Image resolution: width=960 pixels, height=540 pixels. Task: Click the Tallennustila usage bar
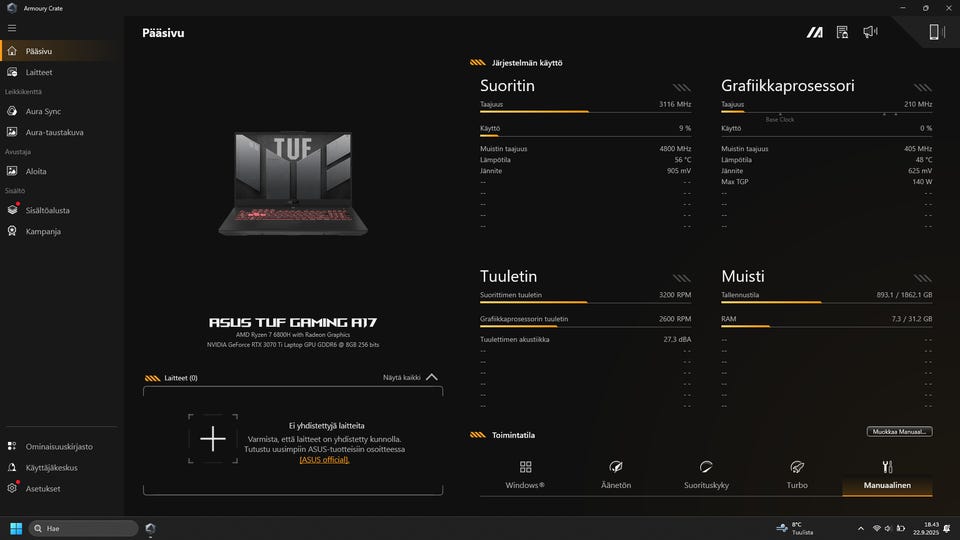[827, 302]
